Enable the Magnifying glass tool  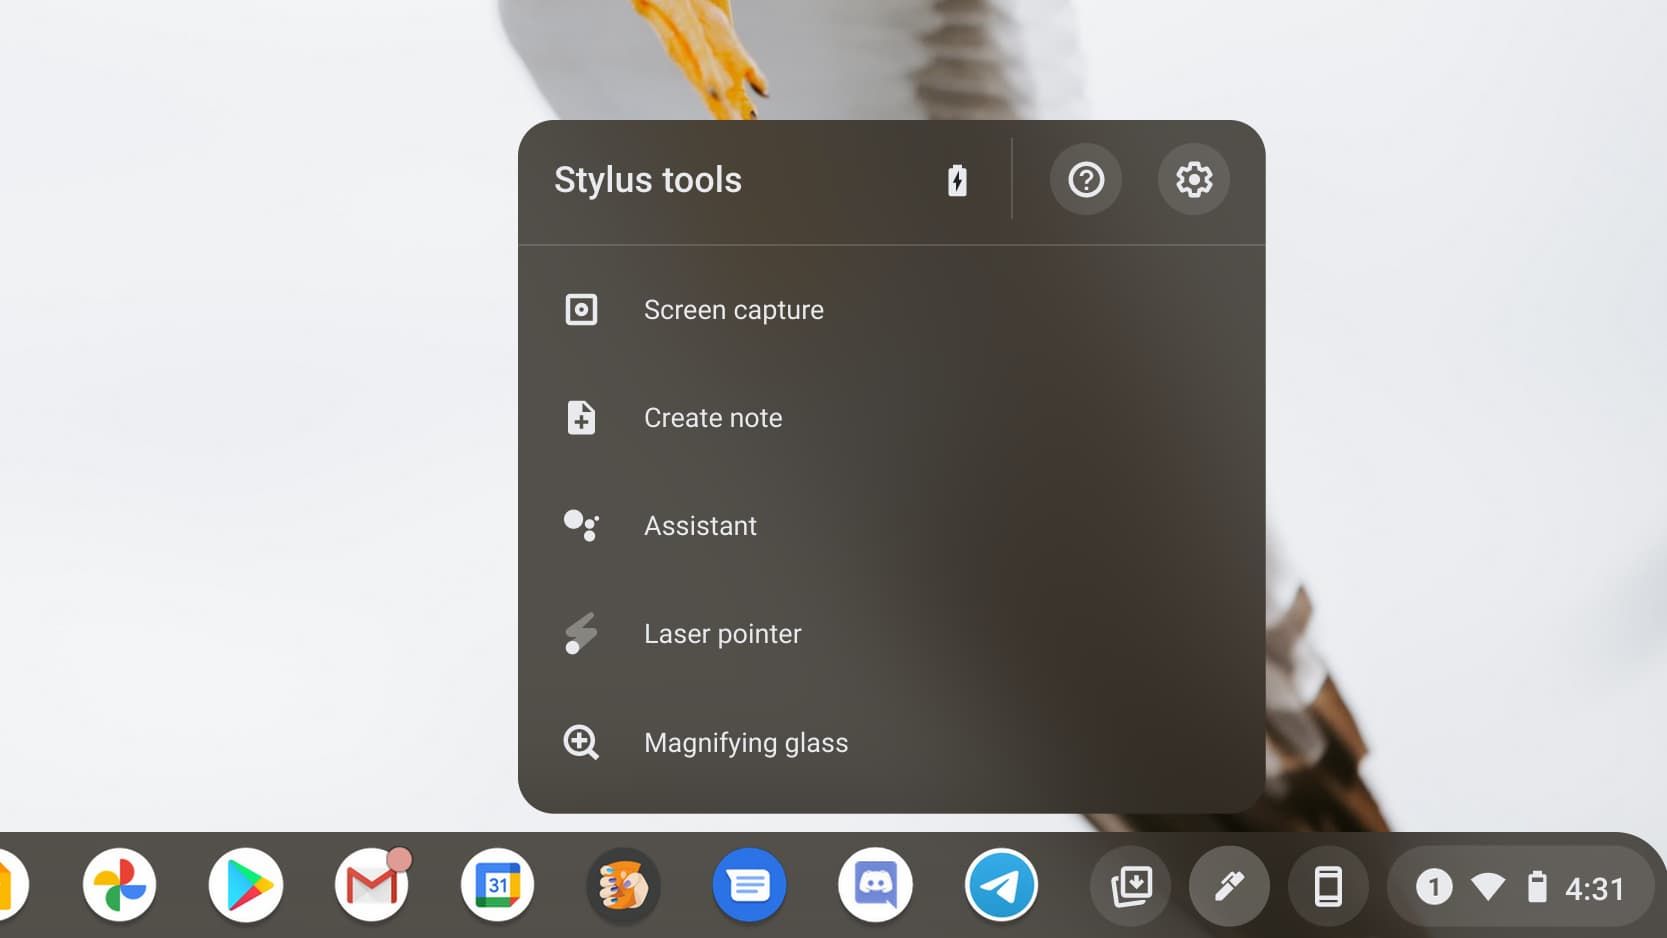pyautogui.click(x=746, y=742)
